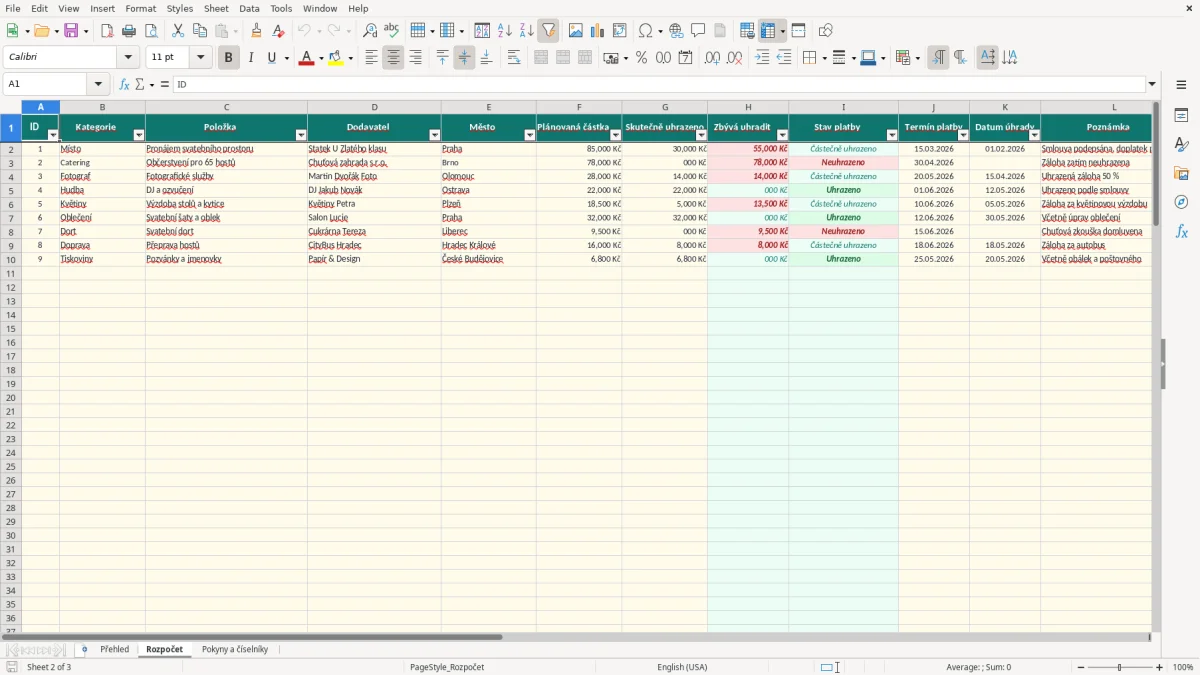Click the Clone Formatting paintbrush icon
1200x675 pixels.
pos(257,31)
